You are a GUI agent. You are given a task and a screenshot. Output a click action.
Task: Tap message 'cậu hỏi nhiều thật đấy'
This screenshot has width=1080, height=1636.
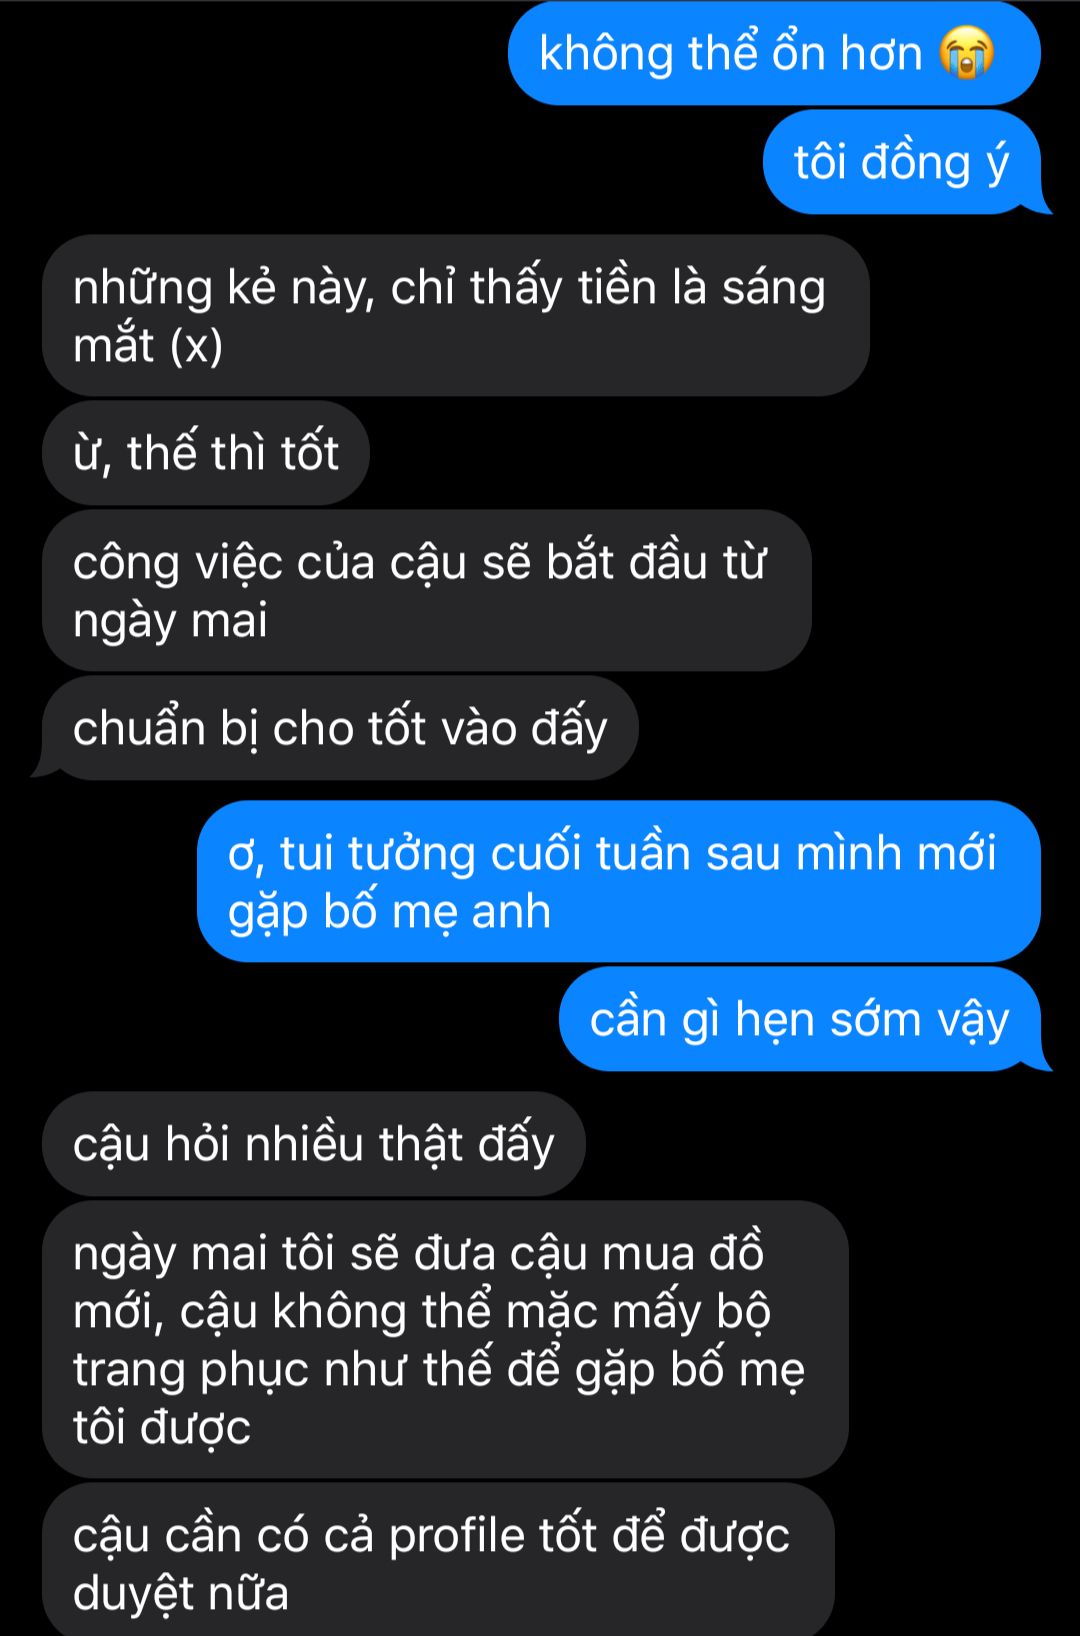click(313, 1143)
